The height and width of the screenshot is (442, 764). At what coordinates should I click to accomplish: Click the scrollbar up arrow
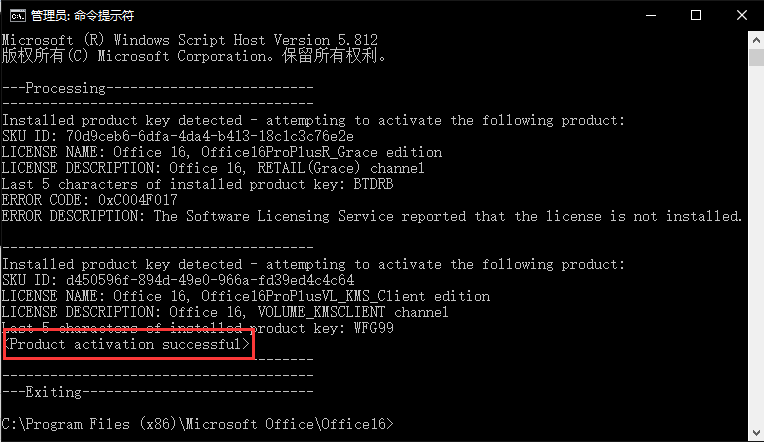point(756,40)
